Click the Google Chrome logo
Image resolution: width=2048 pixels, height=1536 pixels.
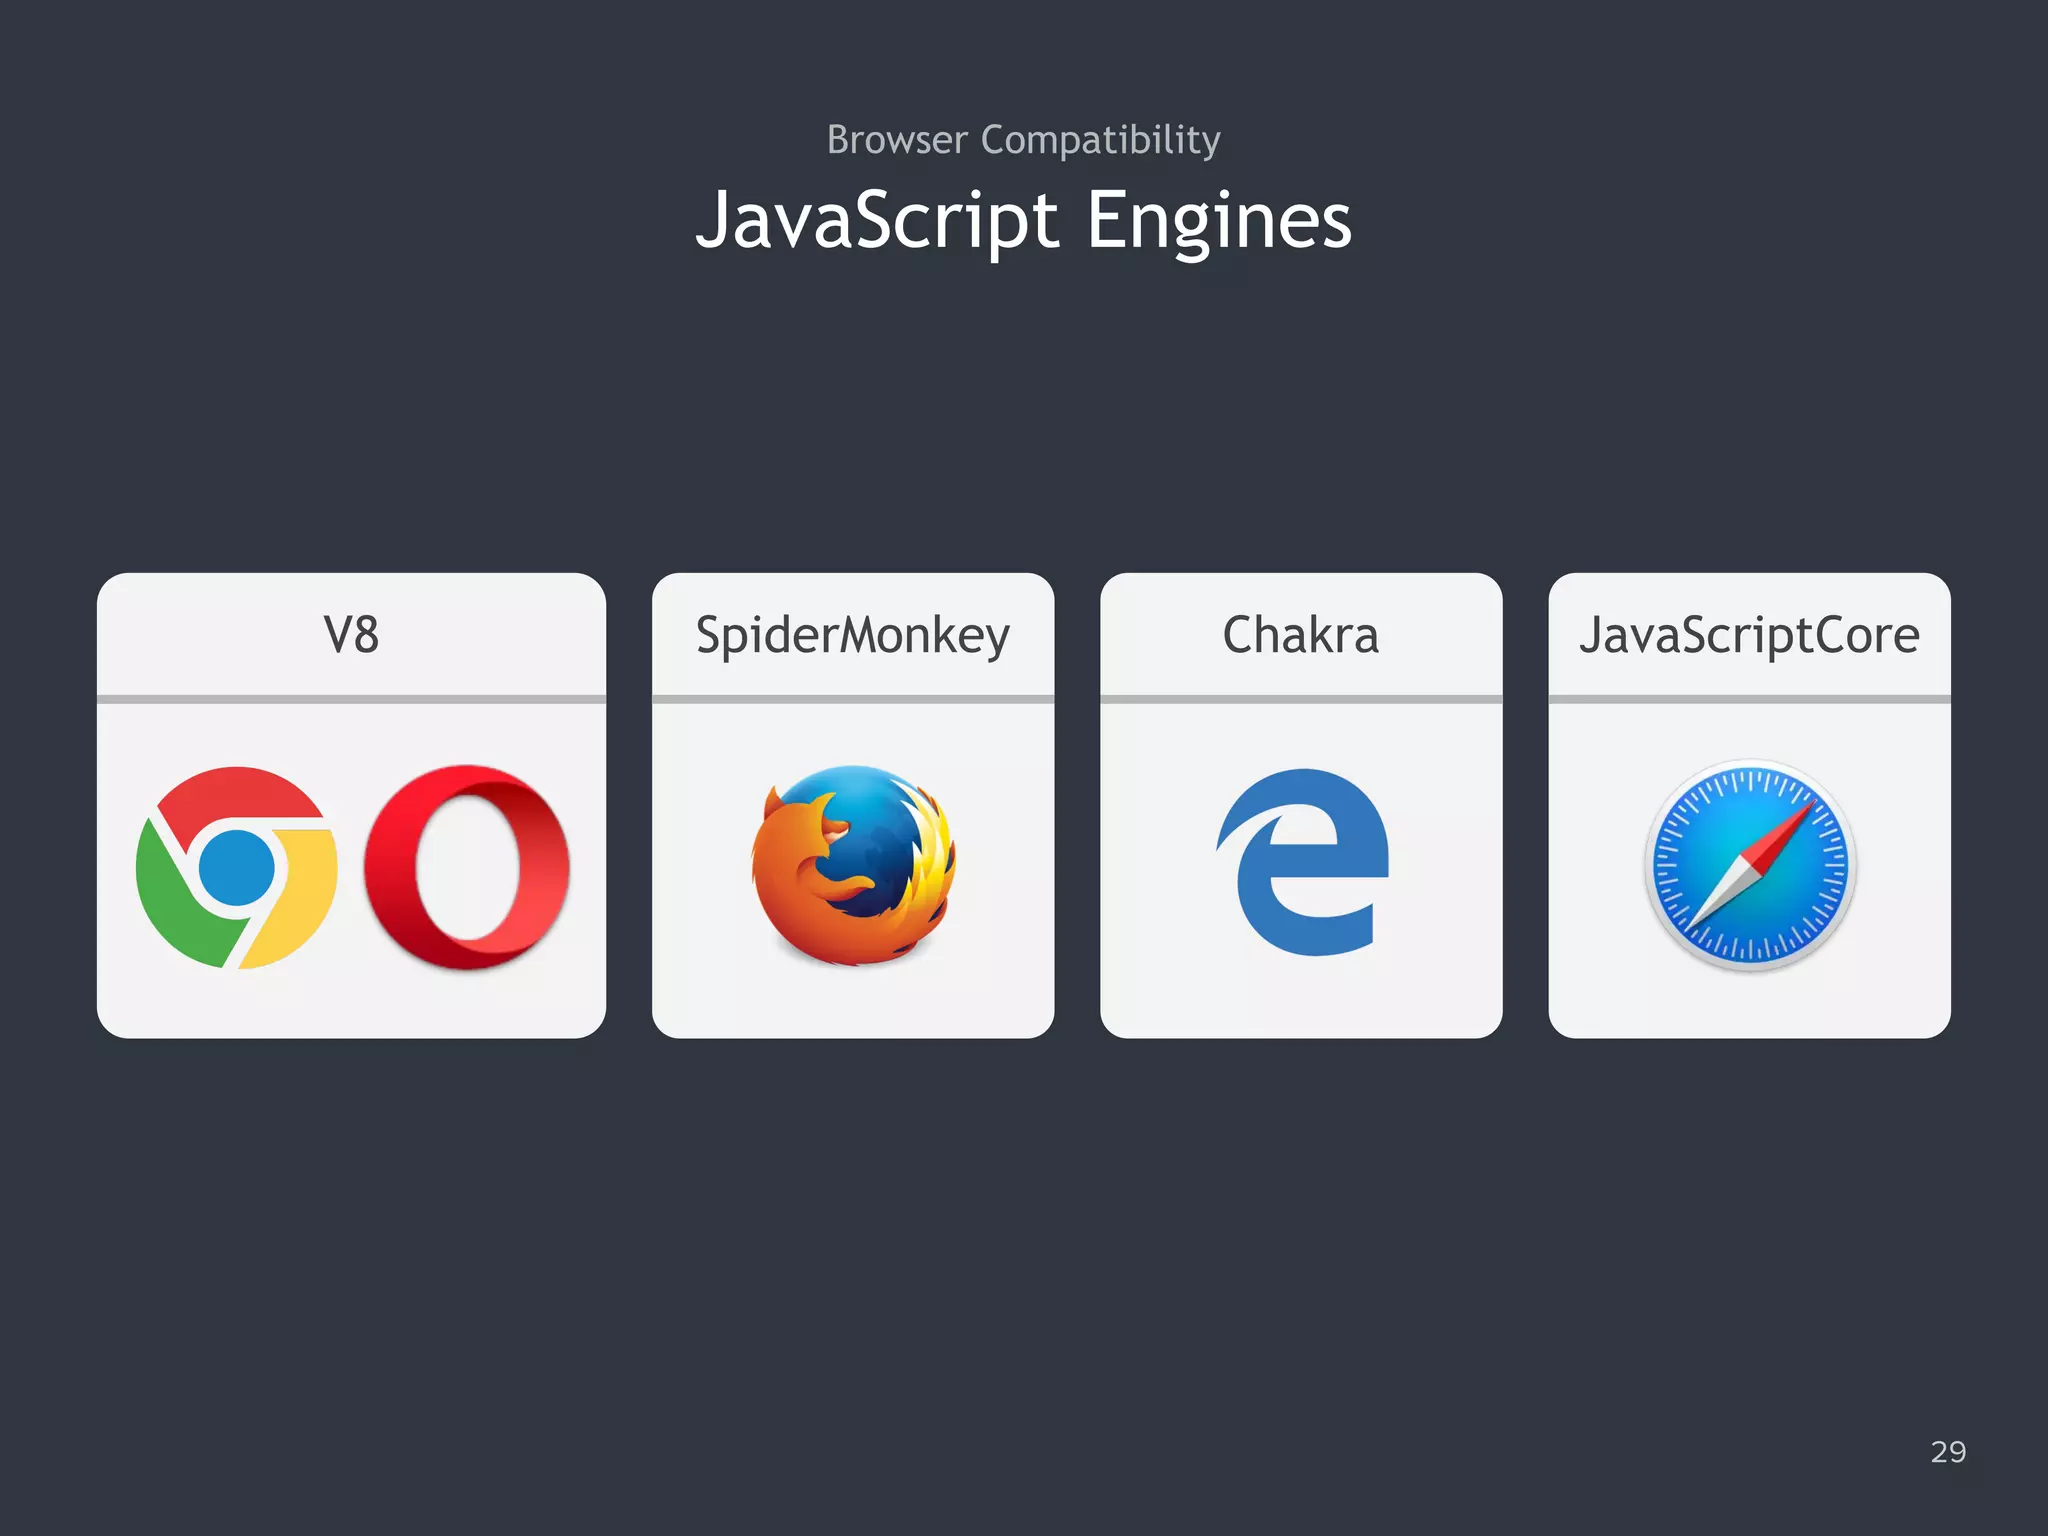coord(236,867)
